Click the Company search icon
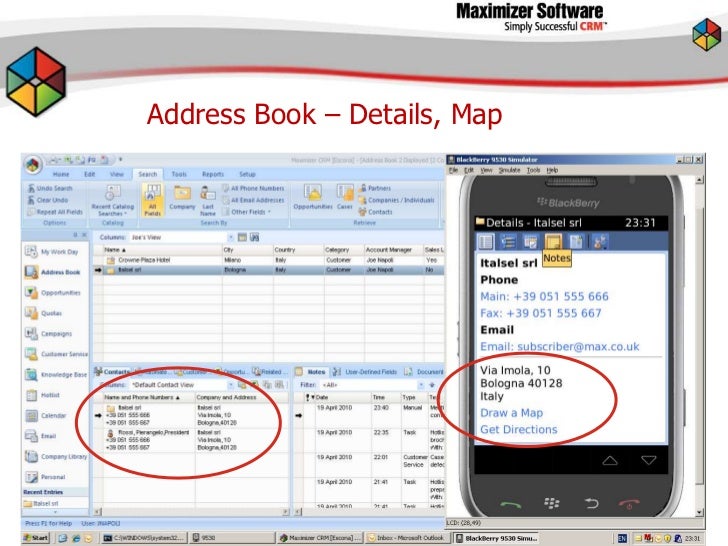 pyautogui.click(x=182, y=198)
